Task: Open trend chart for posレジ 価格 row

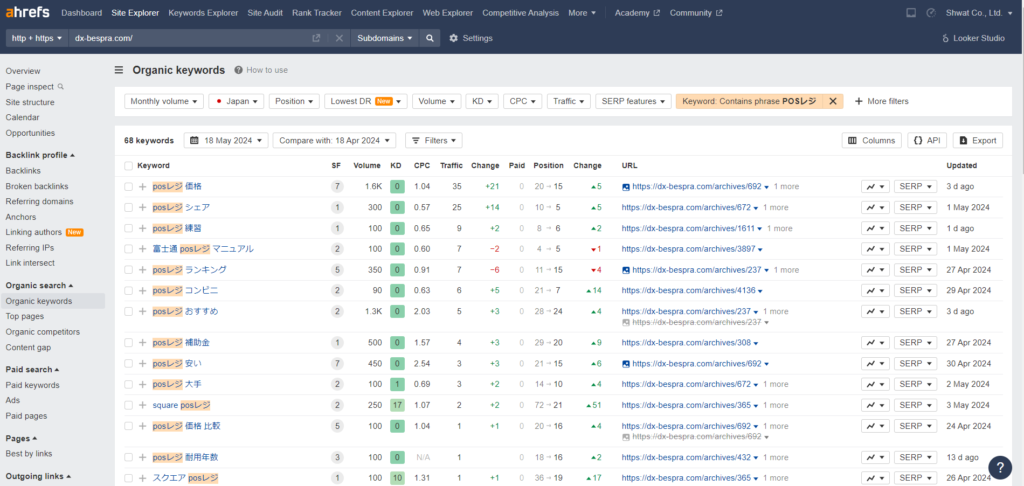Action: [x=875, y=186]
